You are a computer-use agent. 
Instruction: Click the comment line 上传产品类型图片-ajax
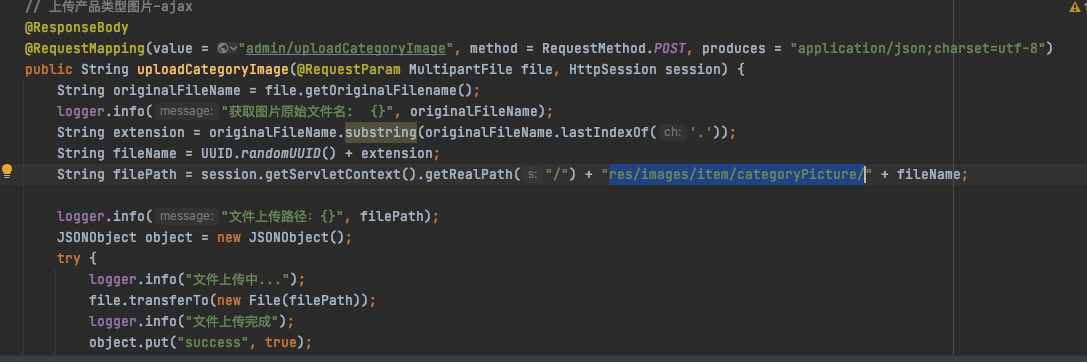point(109,7)
